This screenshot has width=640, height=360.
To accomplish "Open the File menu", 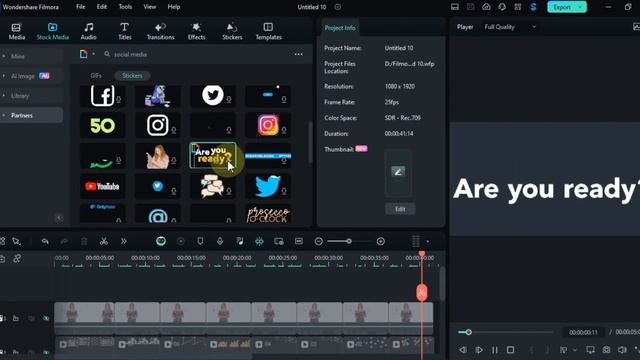I will click(x=80, y=7).
